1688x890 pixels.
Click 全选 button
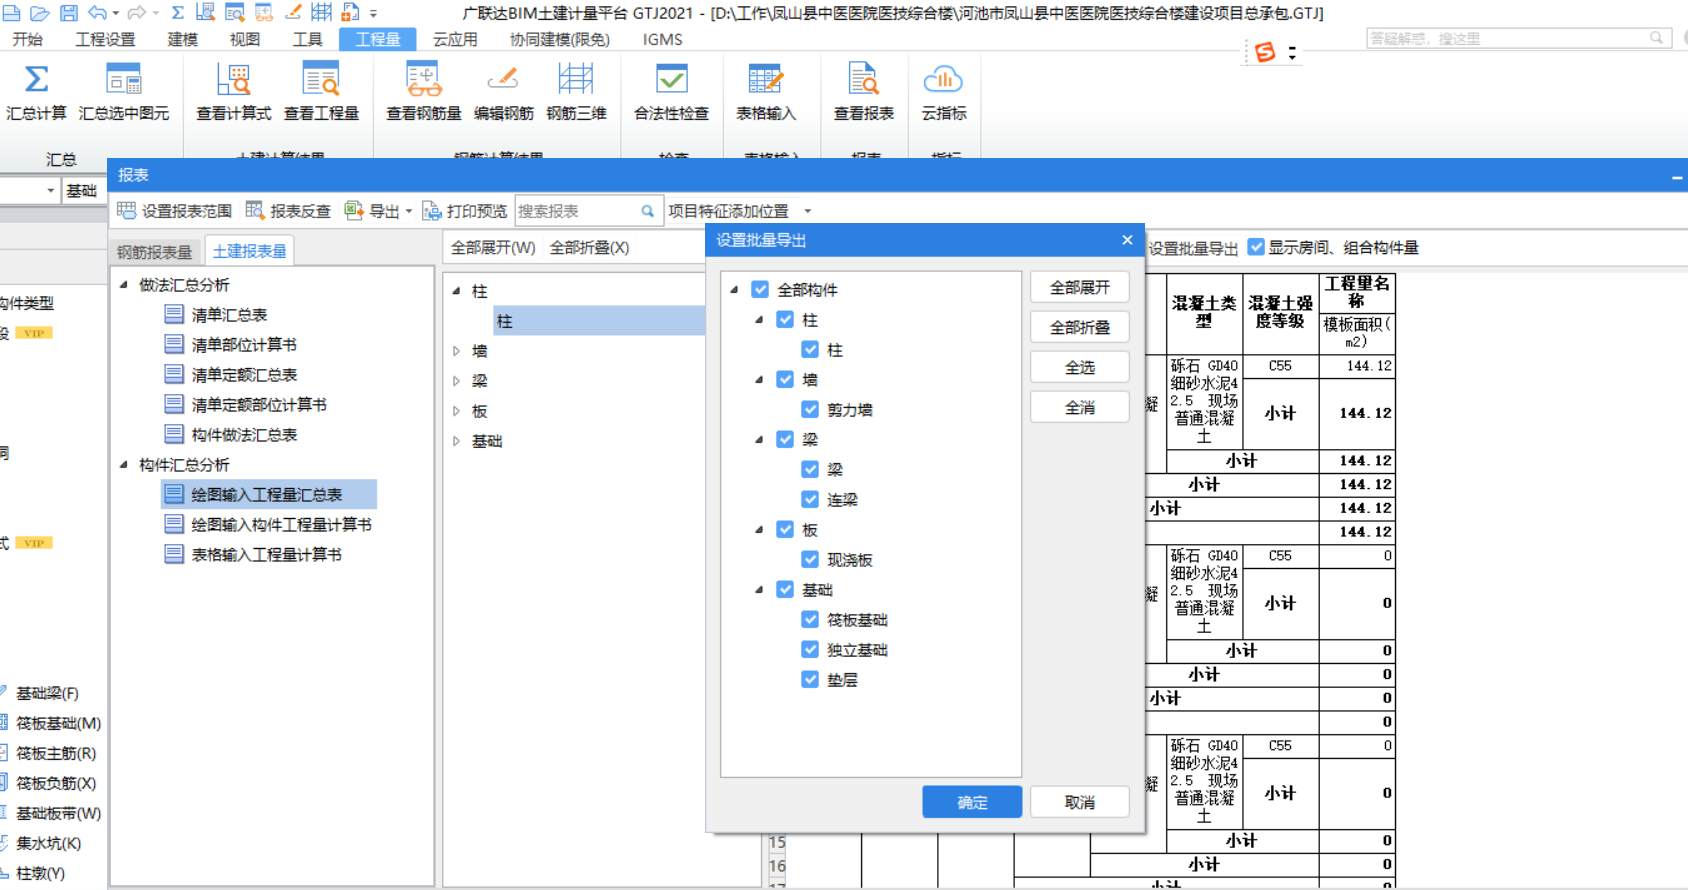point(1079,367)
